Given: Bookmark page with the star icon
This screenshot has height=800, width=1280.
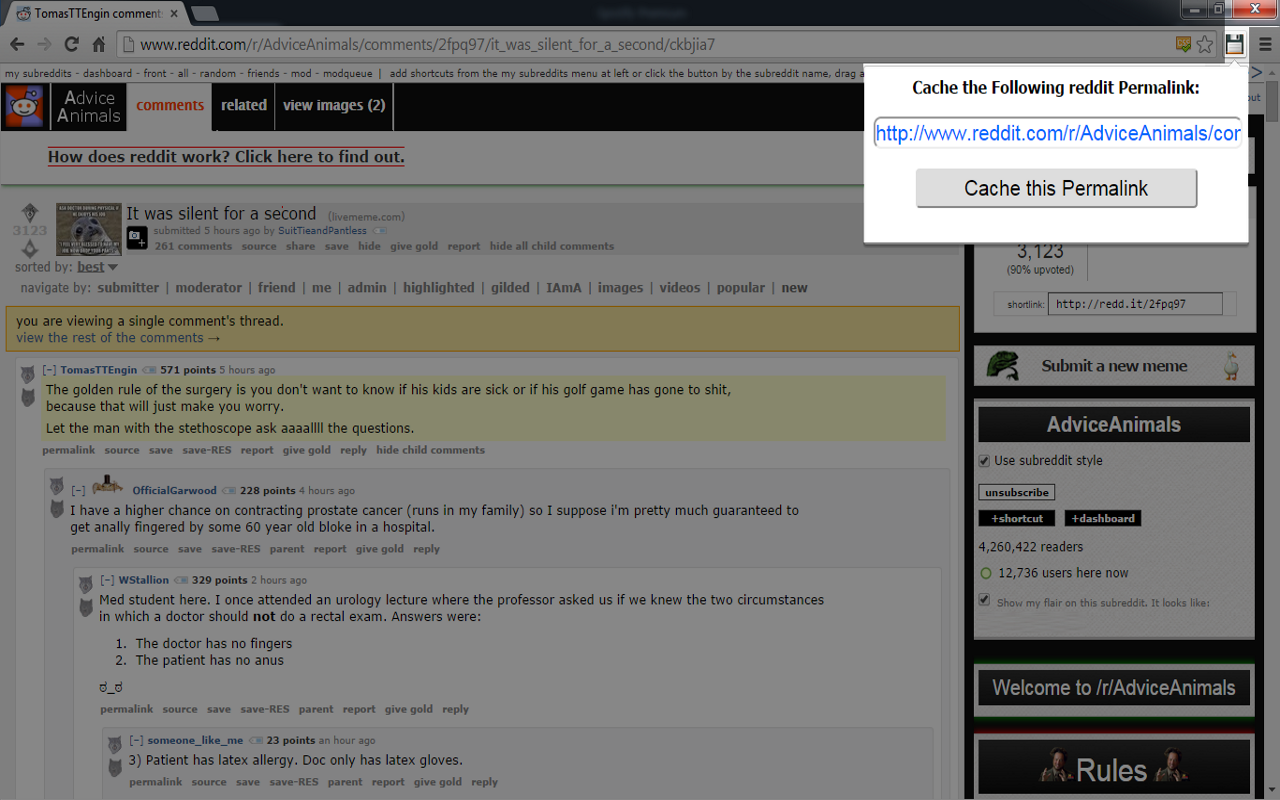Looking at the screenshot, I should pyautogui.click(x=1205, y=44).
